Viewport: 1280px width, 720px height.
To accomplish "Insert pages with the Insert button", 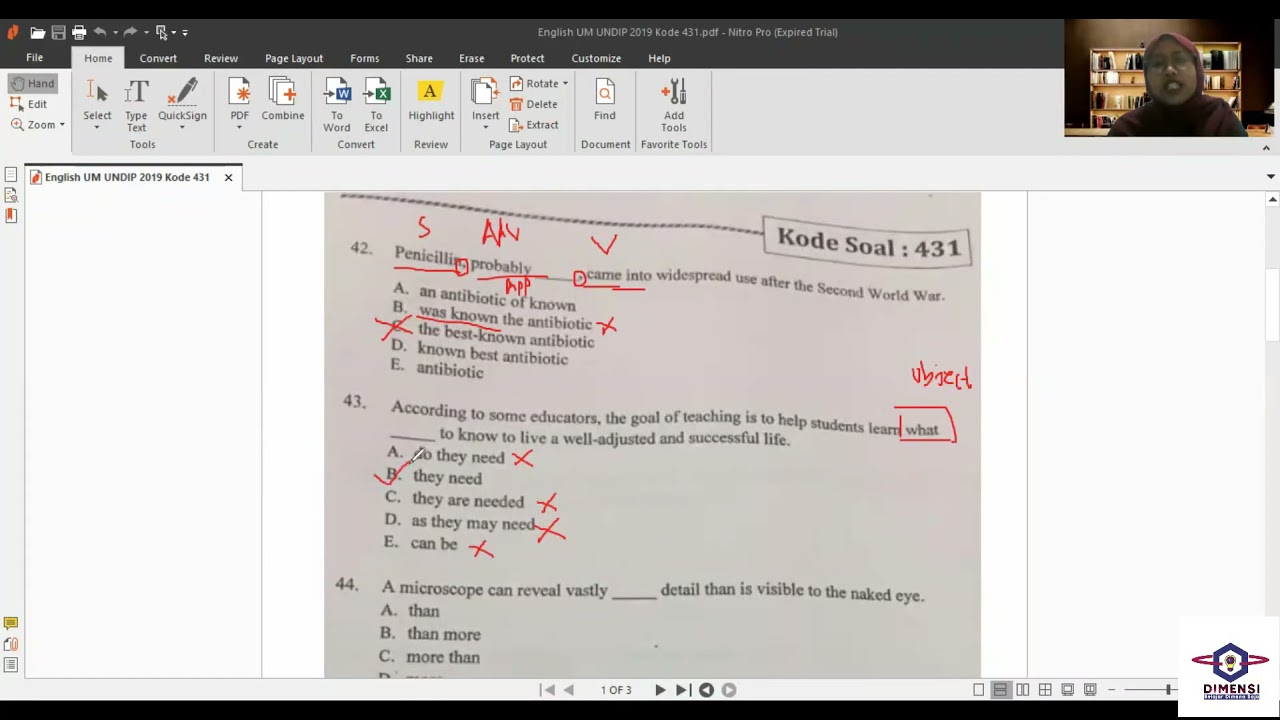I will [x=485, y=104].
